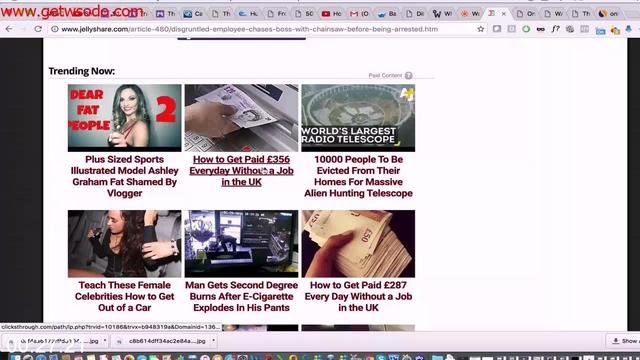The width and height of the screenshot is (640, 360).
Task: Open the tab labeled '50'
Action: [304, 13]
